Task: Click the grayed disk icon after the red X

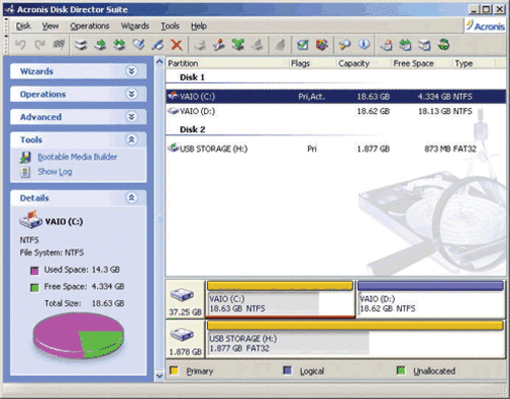Action: pyautogui.click(x=200, y=45)
